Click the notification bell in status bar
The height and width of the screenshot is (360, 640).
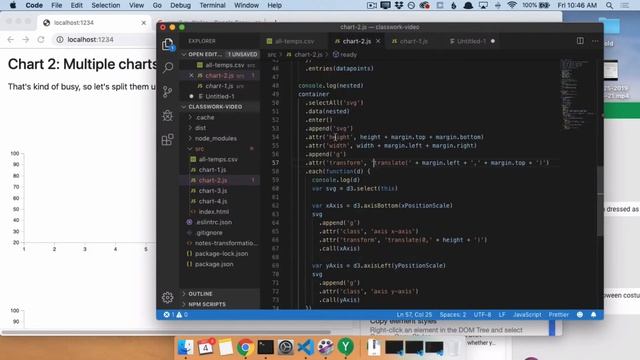[593, 315]
